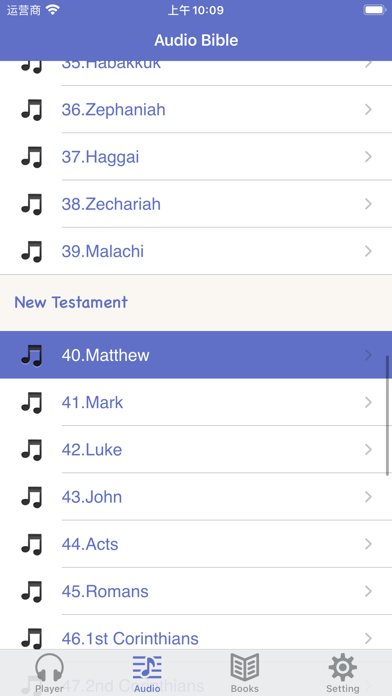The height and width of the screenshot is (696, 392).
Task: Expand 46.1st Corinthians chevron arrow
Action: (368, 639)
